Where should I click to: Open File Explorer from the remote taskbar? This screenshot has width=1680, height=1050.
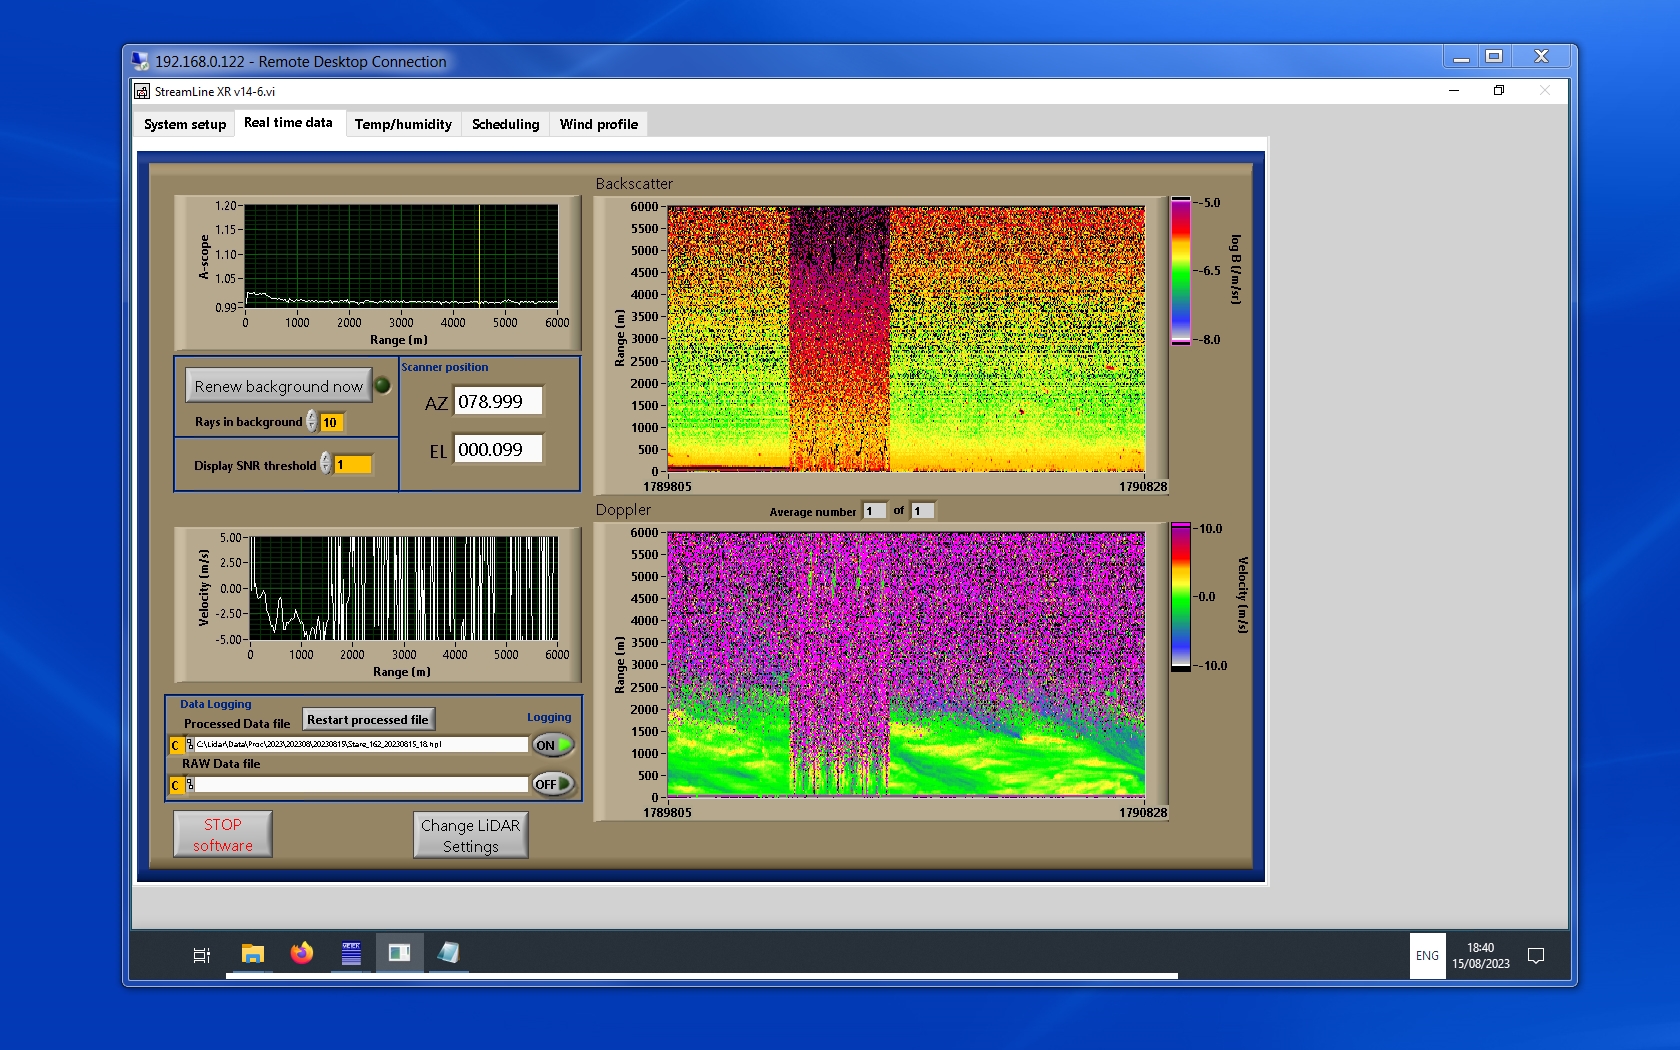point(253,954)
